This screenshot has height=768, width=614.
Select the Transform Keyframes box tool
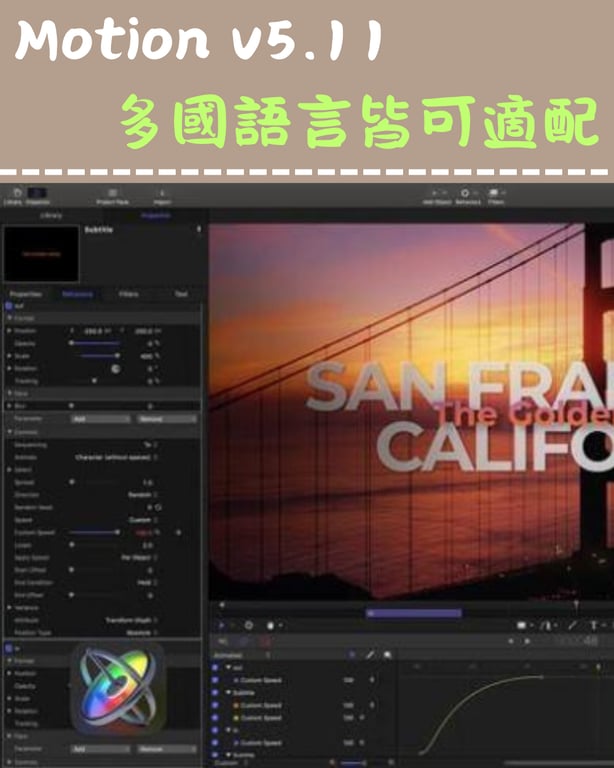(x=388, y=655)
